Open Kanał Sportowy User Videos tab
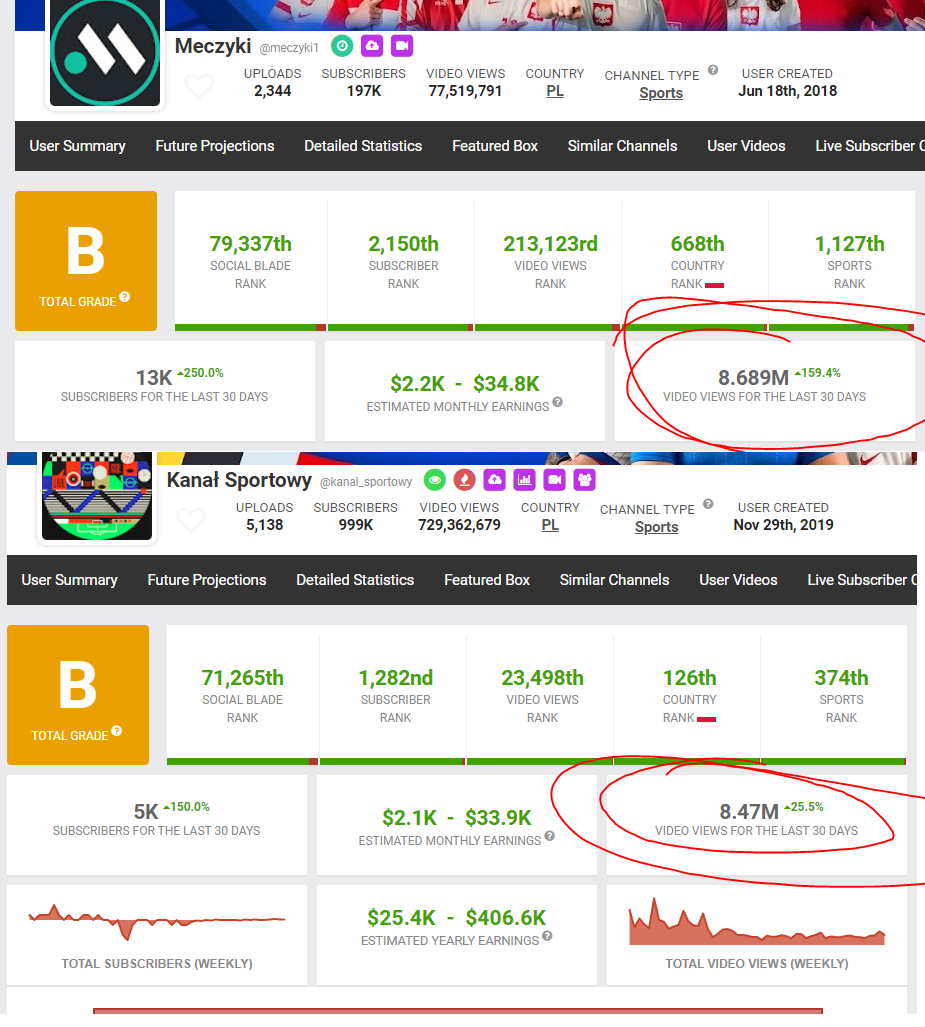This screenshot has width=925, height=1027. click(x=738, y=580)
